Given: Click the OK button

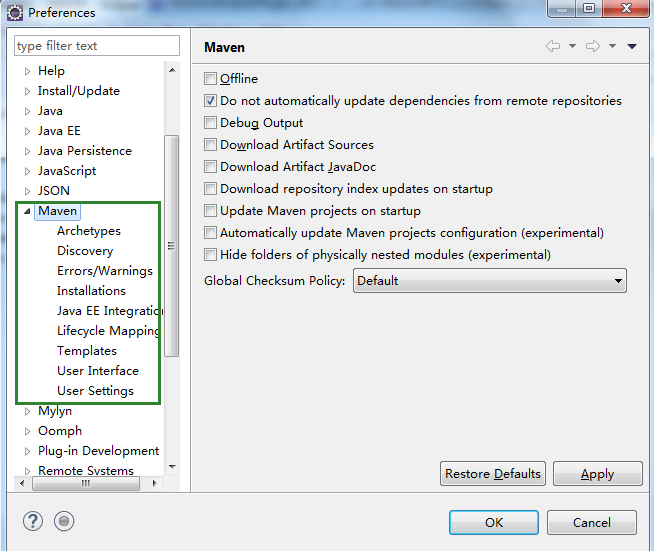Looking at the screenshot, I should 494,522.
